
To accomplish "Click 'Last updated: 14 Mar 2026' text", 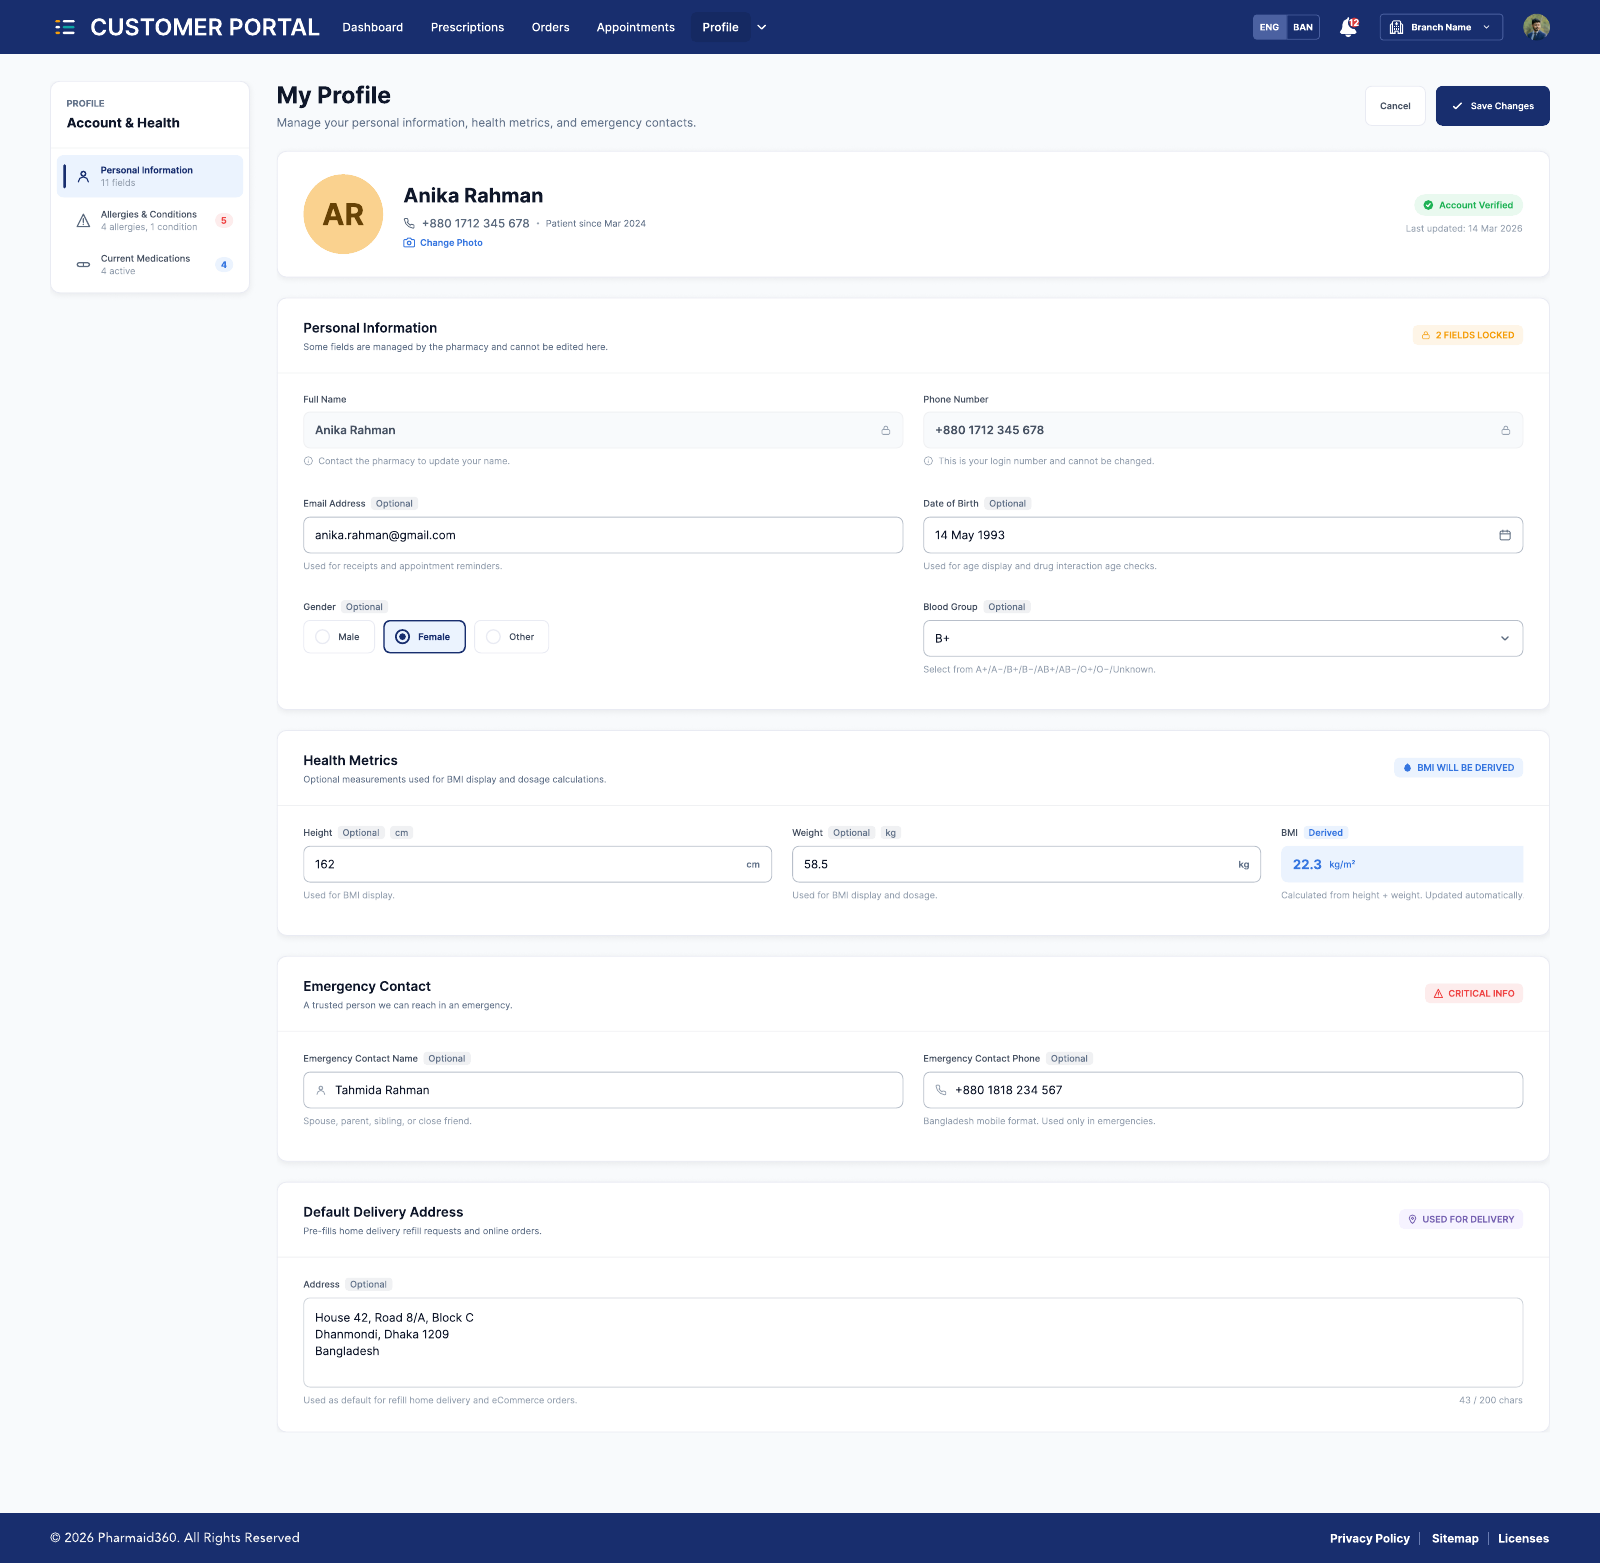I will click(1464, 229).
